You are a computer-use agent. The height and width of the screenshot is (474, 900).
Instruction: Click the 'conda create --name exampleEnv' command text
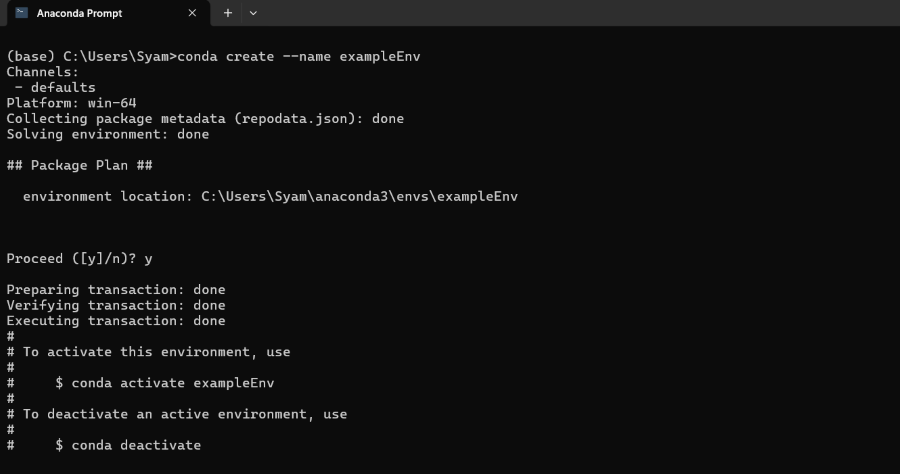298,56
